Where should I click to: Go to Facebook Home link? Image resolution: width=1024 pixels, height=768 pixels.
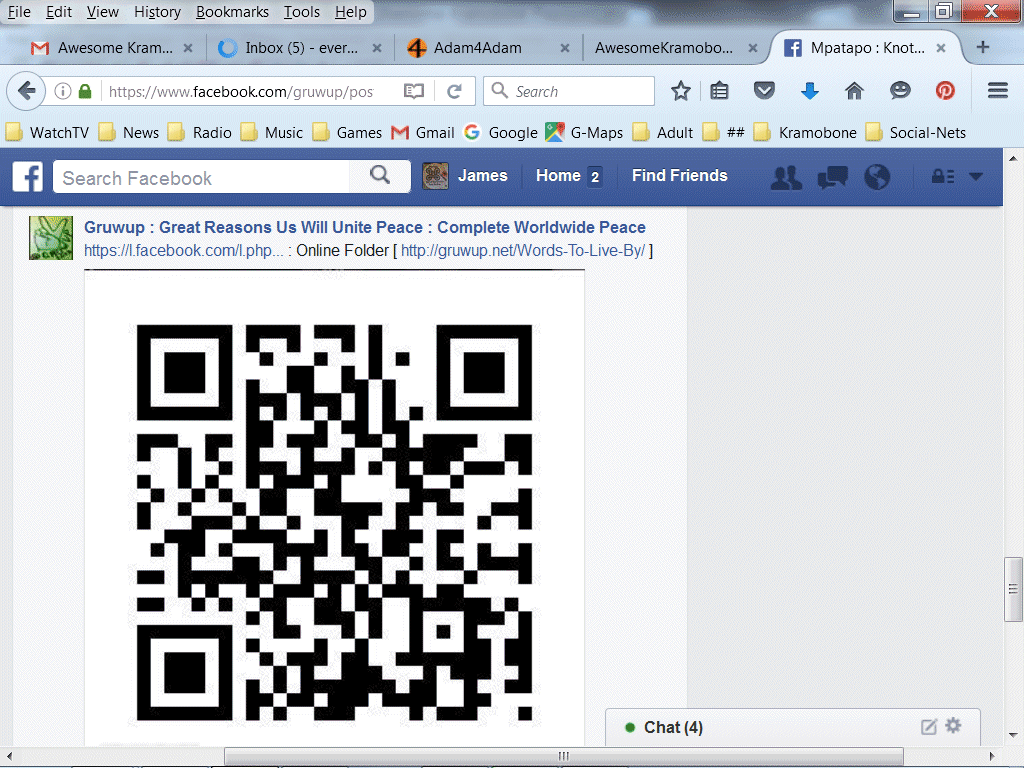[558, 175]
